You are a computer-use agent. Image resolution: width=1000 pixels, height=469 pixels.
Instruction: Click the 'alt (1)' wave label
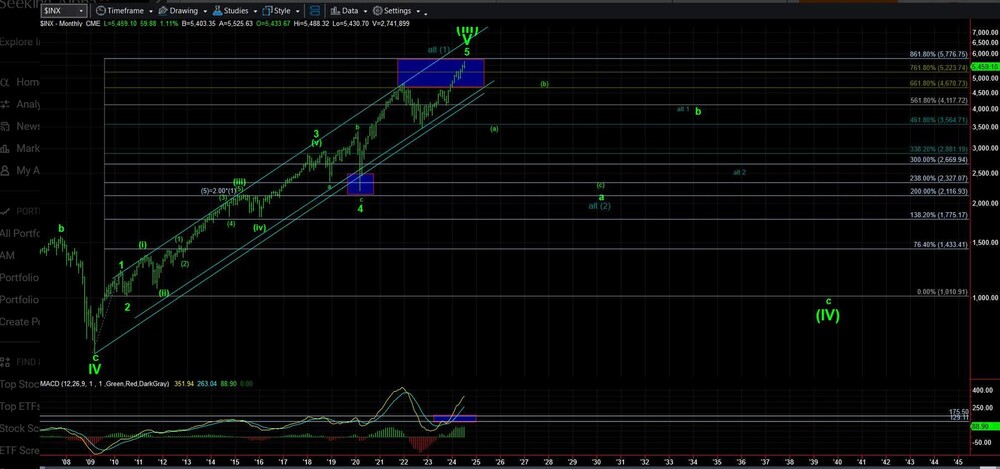pos(439,50)
